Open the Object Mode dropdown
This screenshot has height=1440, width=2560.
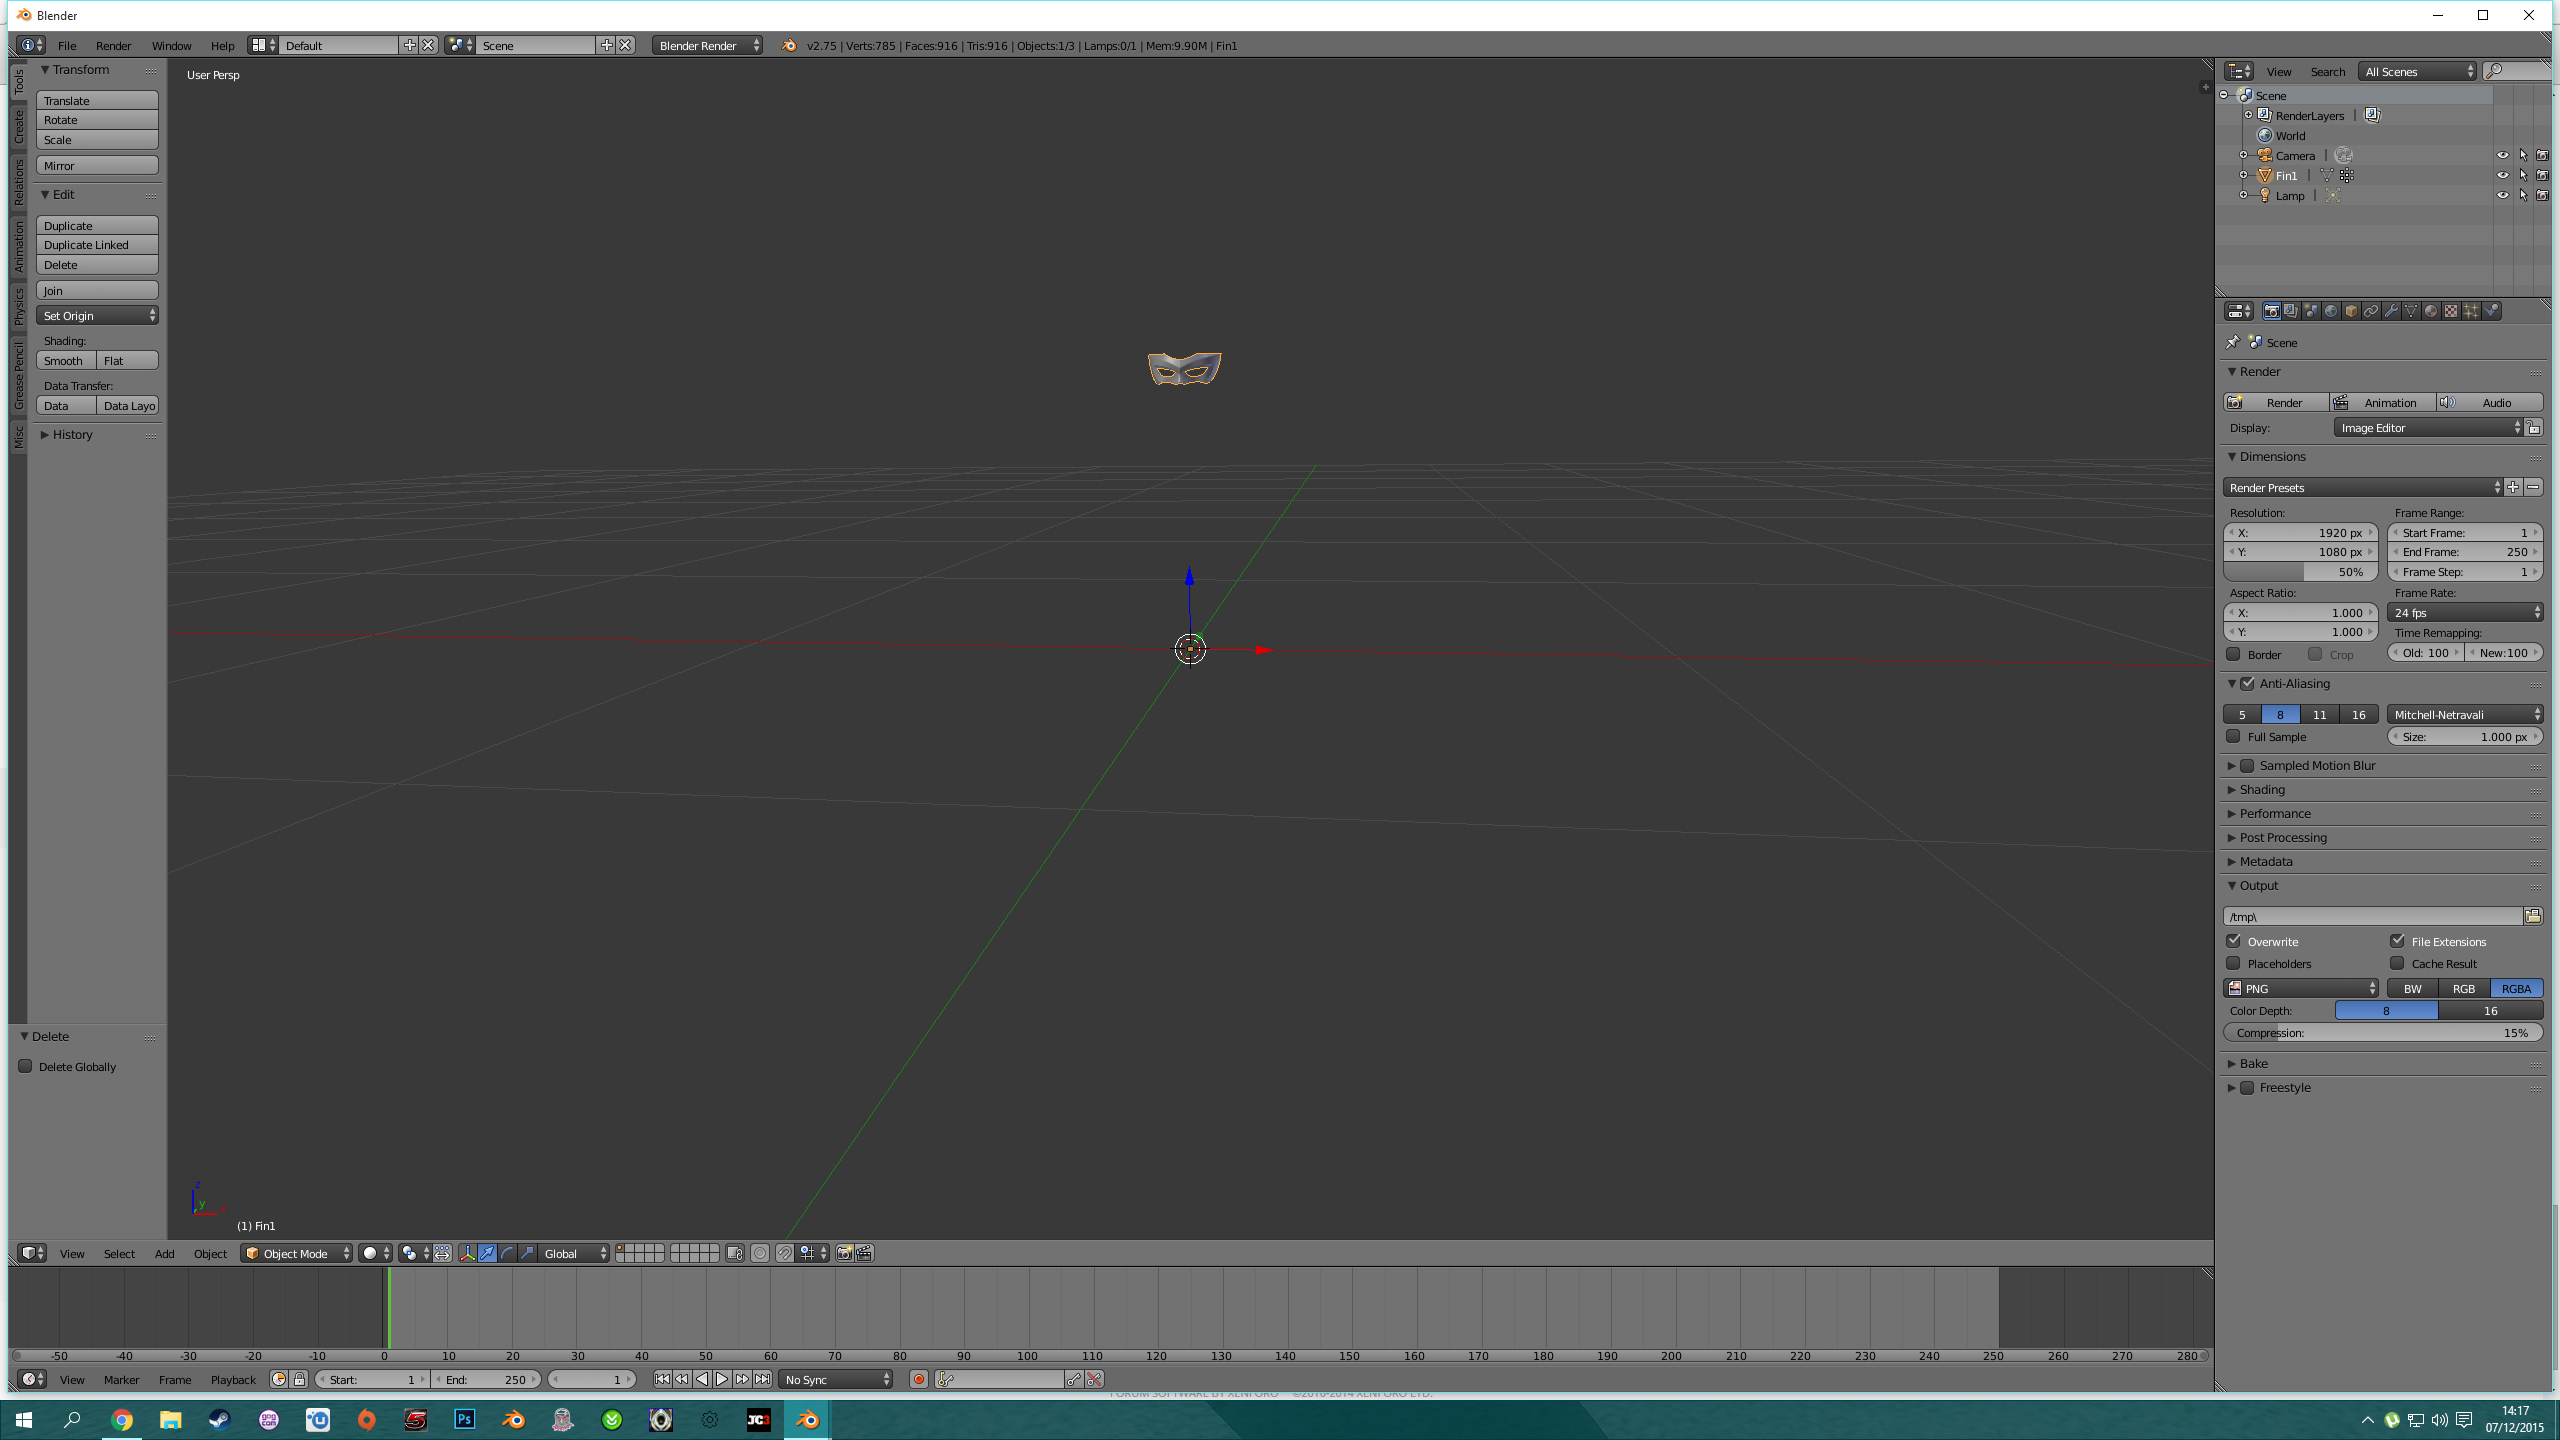pyautogui.click(x=297, y=1253)
